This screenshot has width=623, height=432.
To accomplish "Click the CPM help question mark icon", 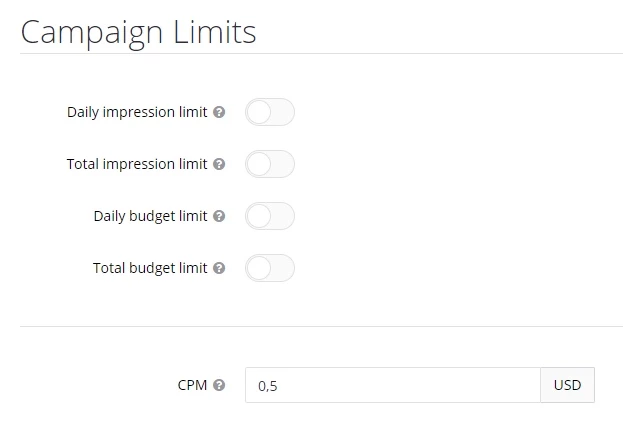I will click(219, 385).
